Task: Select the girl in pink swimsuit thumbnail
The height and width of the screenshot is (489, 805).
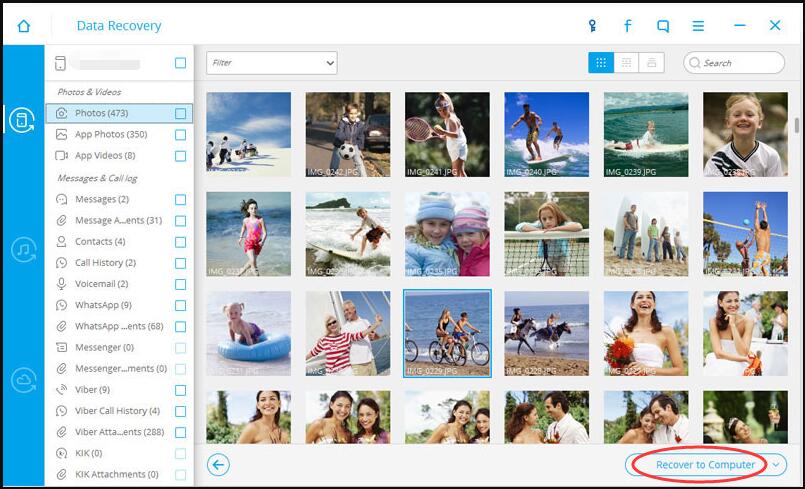Action: point(248,234)
